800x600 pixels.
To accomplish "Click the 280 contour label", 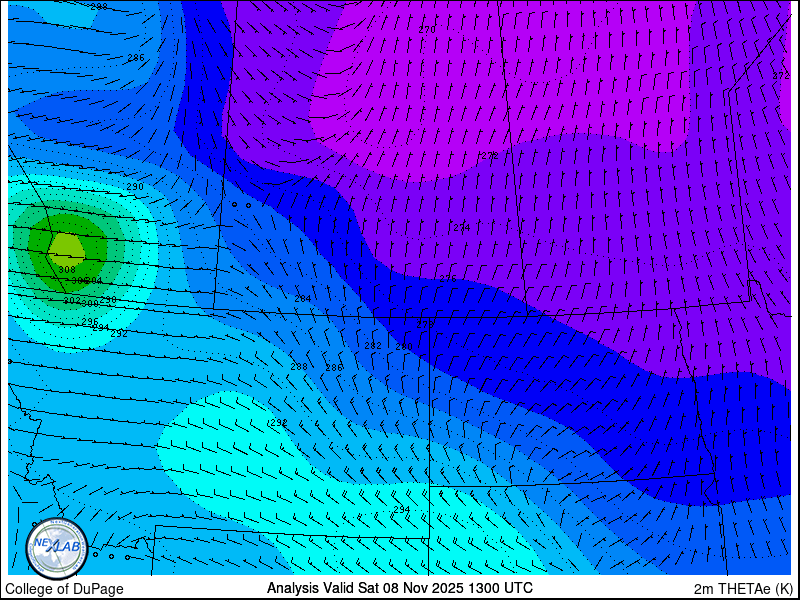I will click(404, 347).
